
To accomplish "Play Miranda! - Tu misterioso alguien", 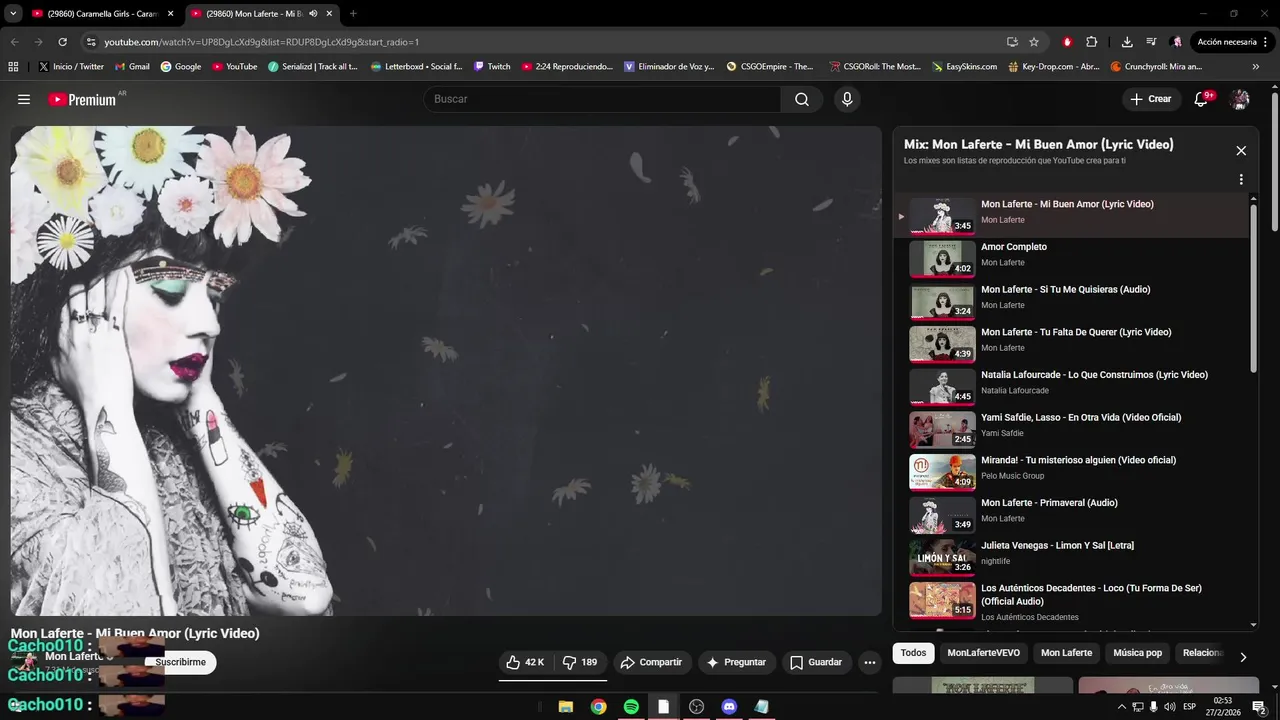I will [x=1070, y=472].
